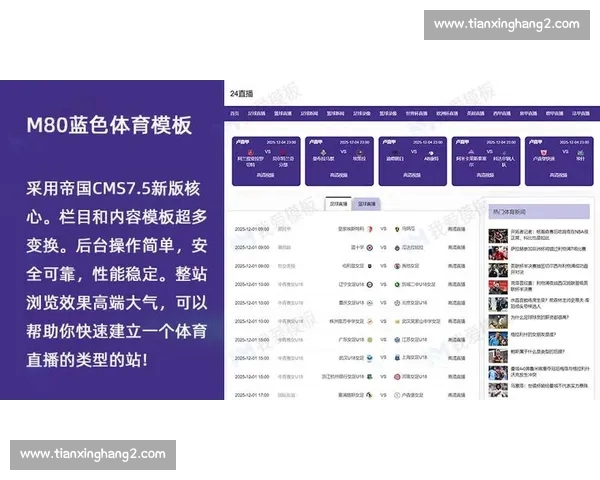Click the 浙江杭州银行女足U18 team logo

pos(370,377)
